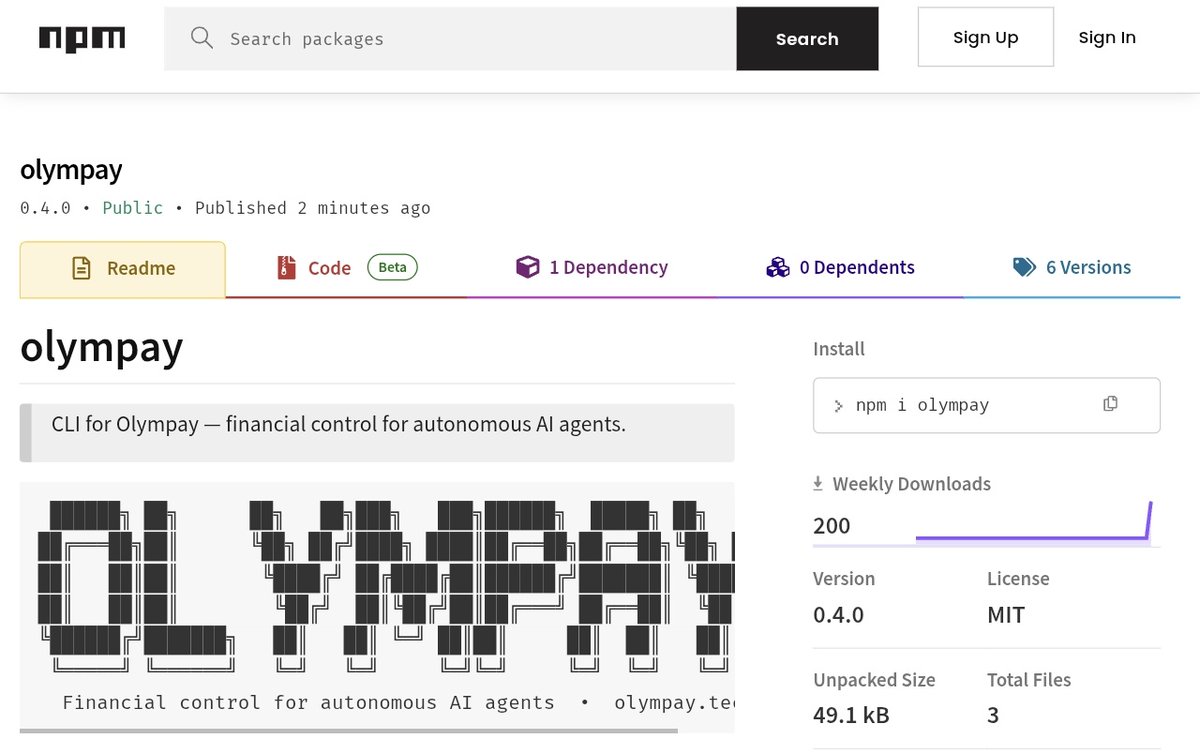Click the CLI for Olympay description quote
This screenshot has height=754, width=1200.
377,433
